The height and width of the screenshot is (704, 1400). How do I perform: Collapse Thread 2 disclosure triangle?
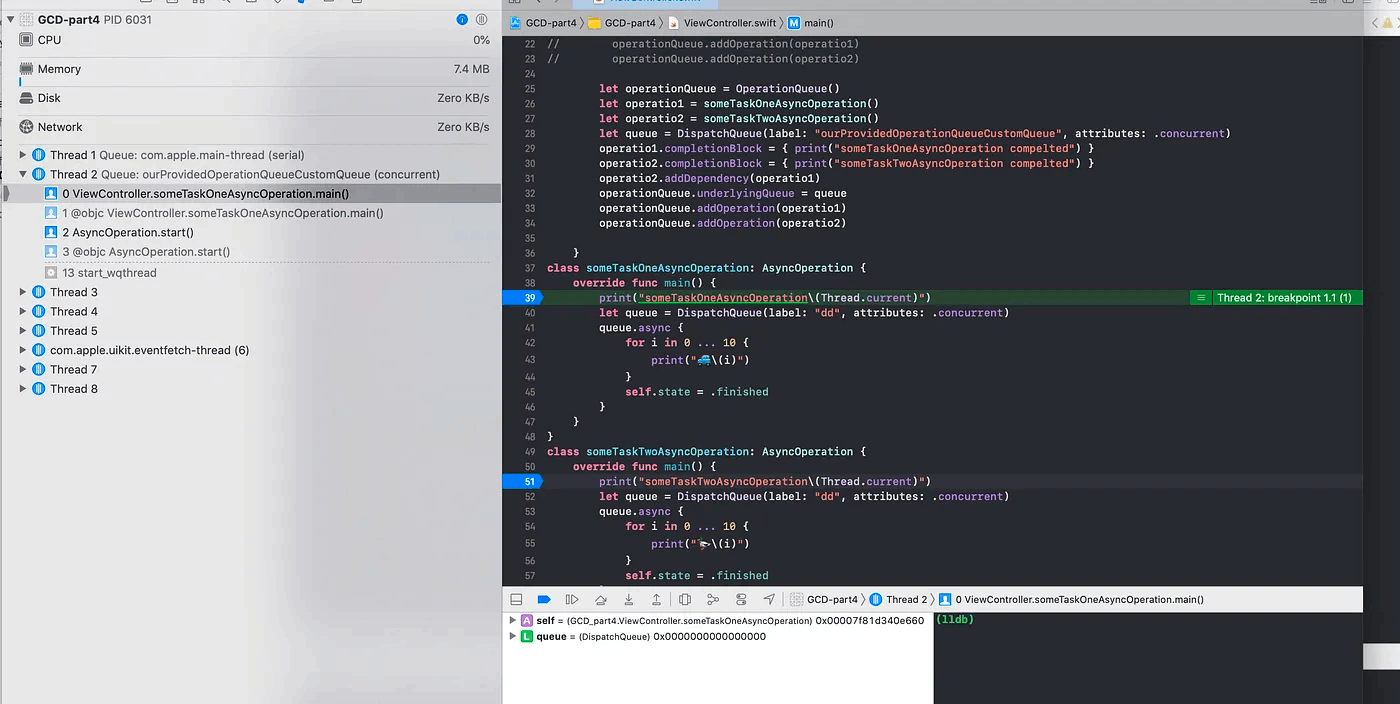(x=23, y=174)
